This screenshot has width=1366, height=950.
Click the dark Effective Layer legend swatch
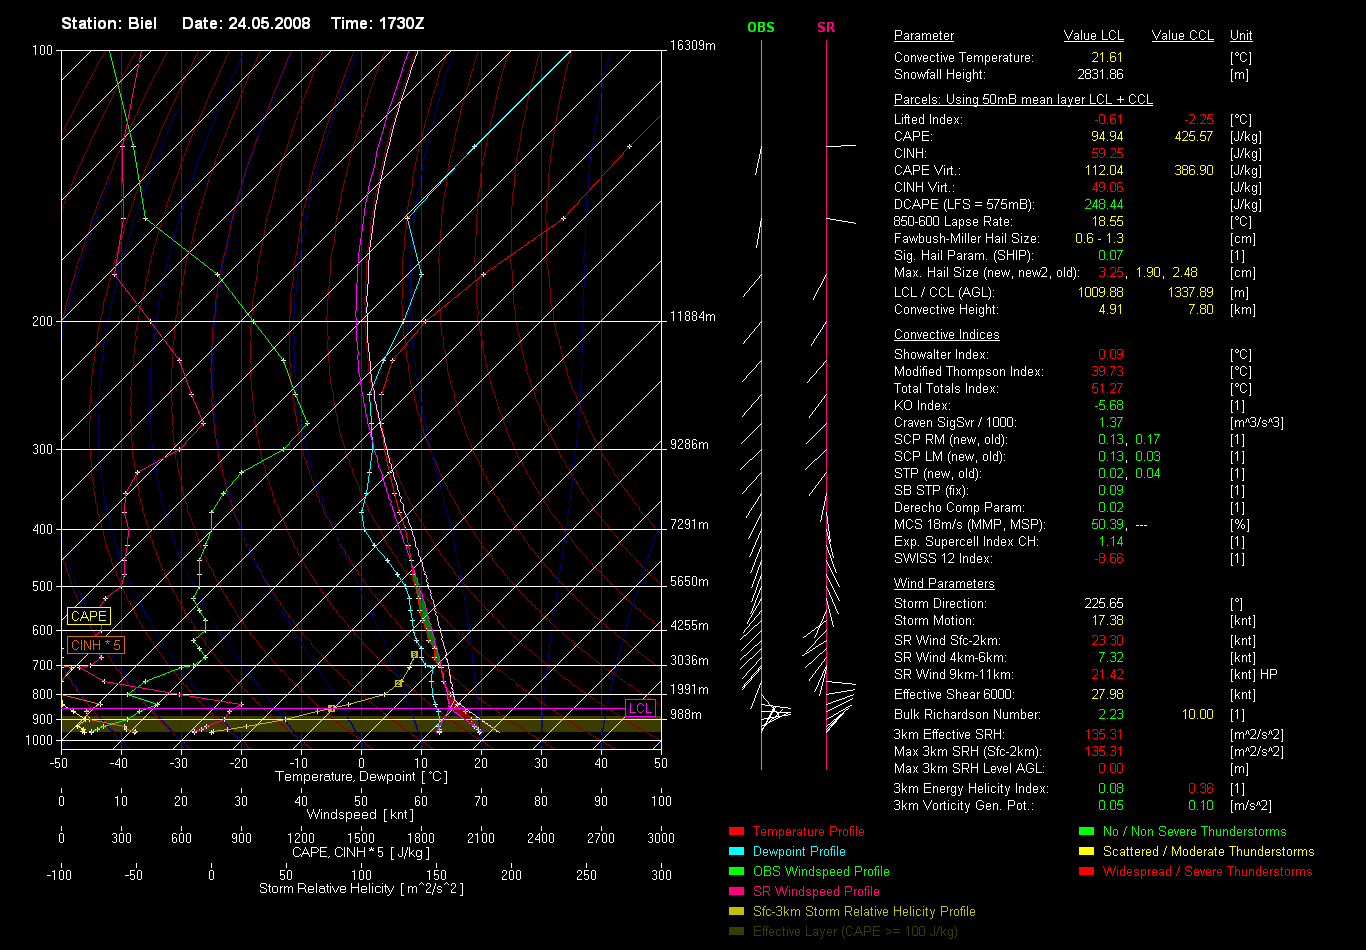click(x=736, y=931)
